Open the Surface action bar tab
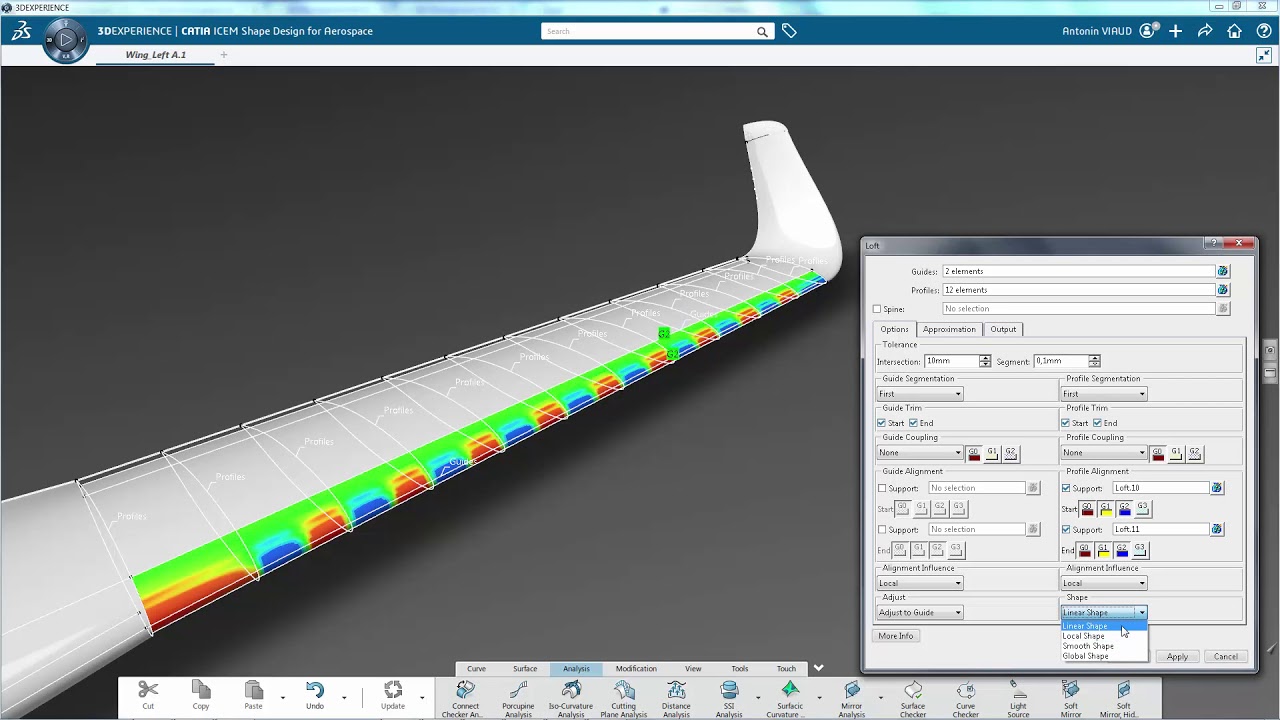The image size is (1280, 720). tap(525, 668)
